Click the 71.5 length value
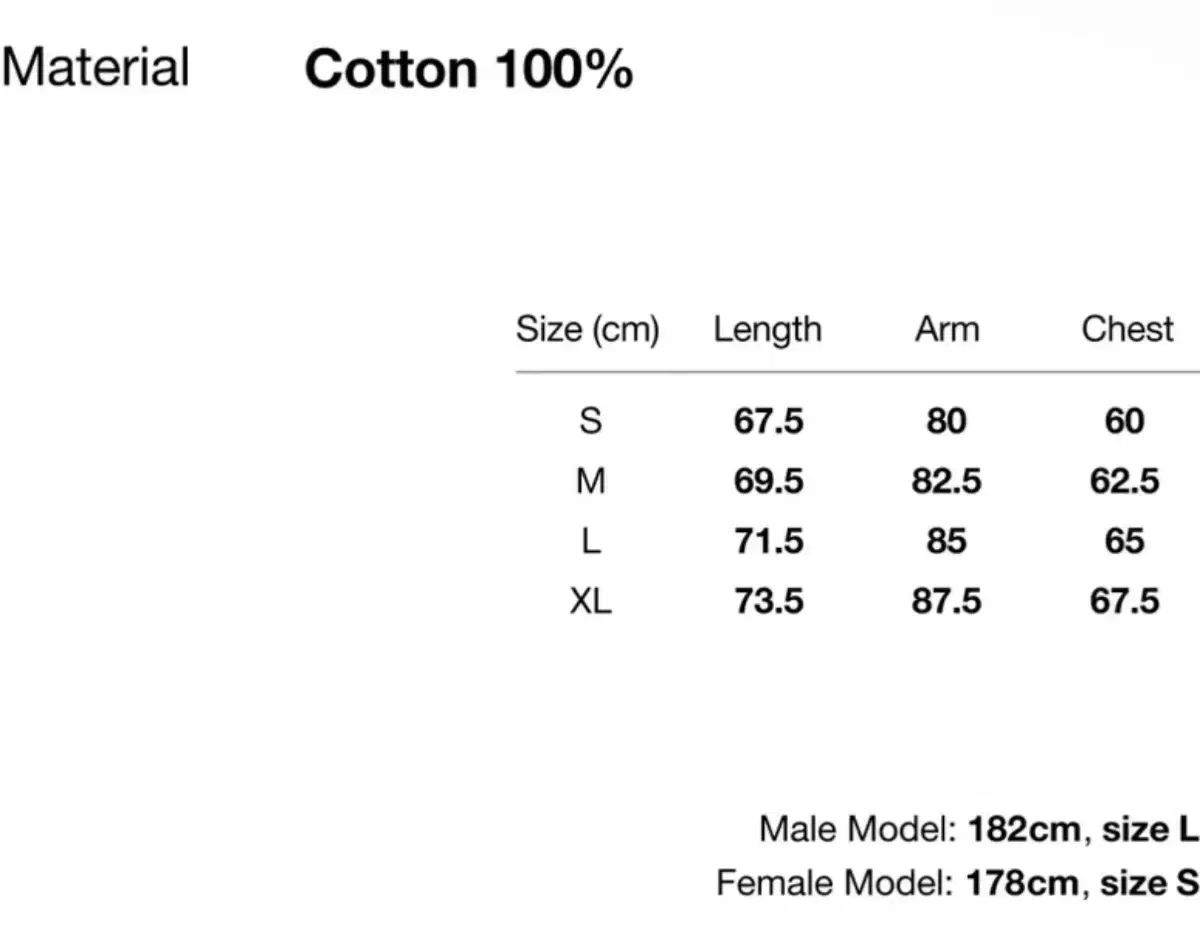The width and height of the screenshot is (1200, 942). coord(768,541)
